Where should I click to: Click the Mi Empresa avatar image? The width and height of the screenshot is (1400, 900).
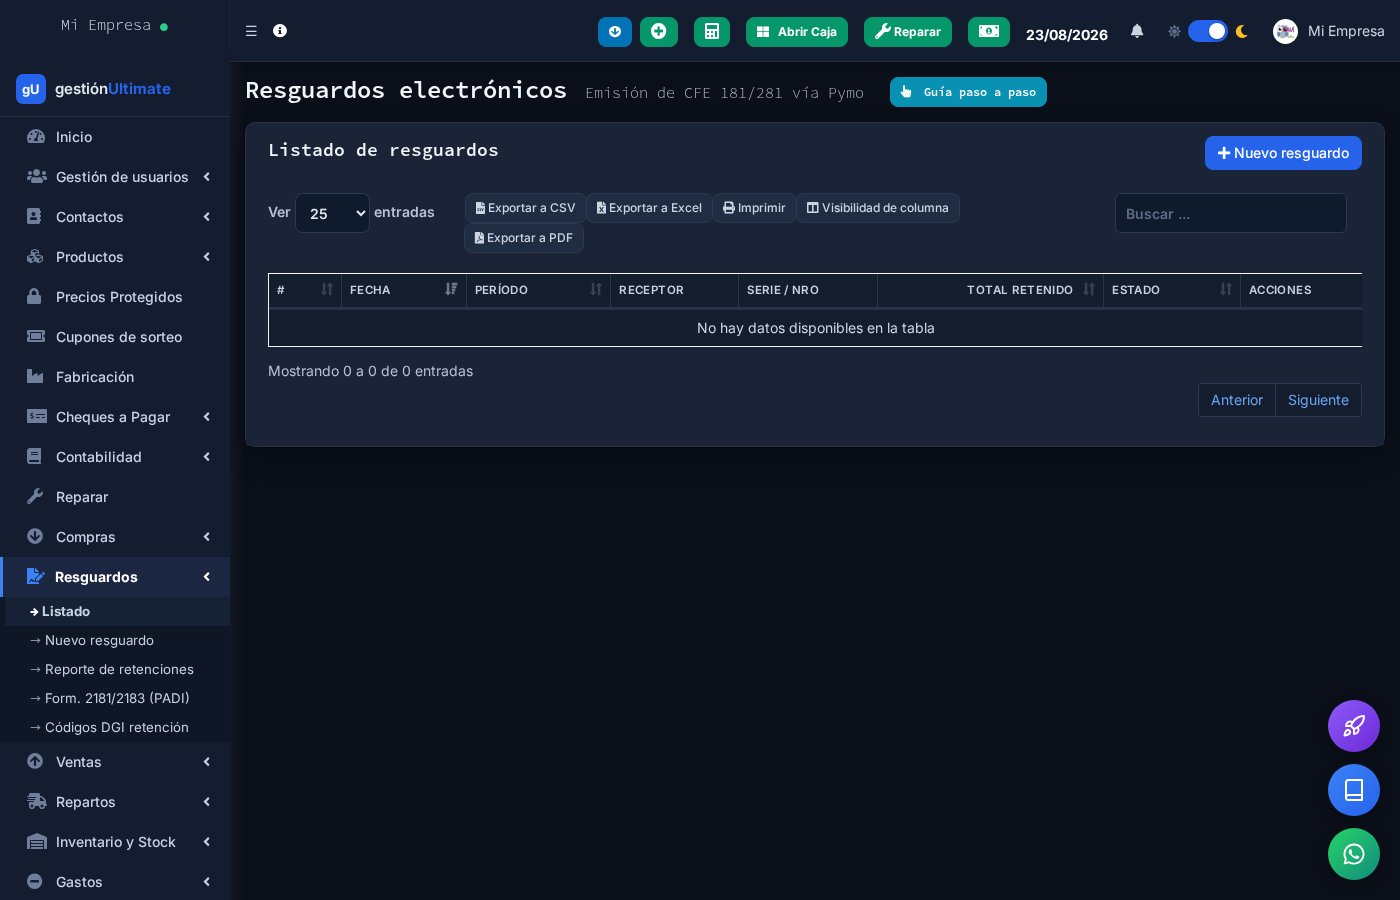(1285, 31)
